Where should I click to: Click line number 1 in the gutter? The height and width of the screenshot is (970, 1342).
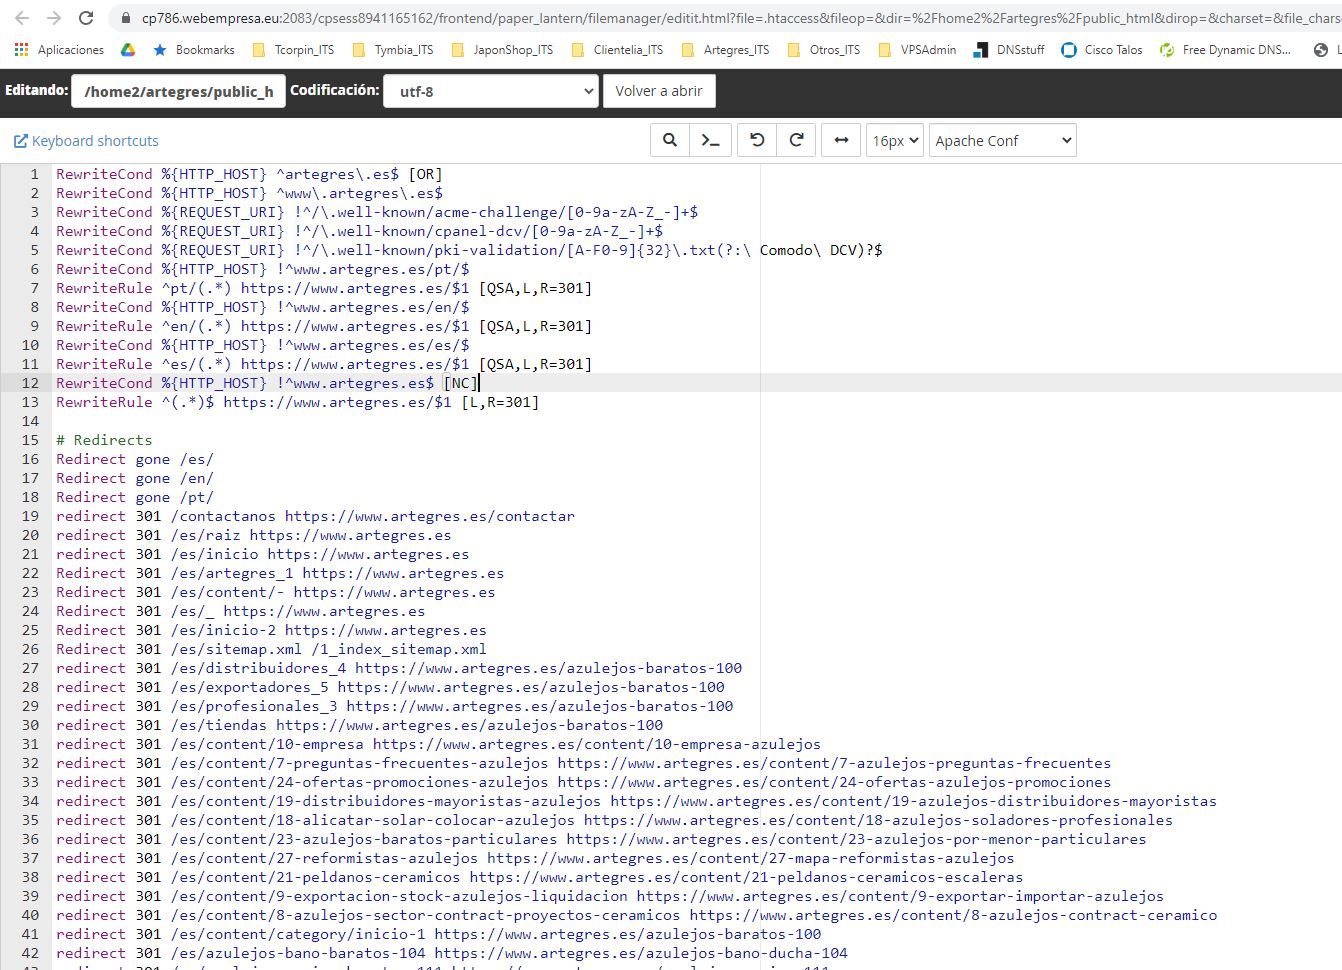pos(34,174)
